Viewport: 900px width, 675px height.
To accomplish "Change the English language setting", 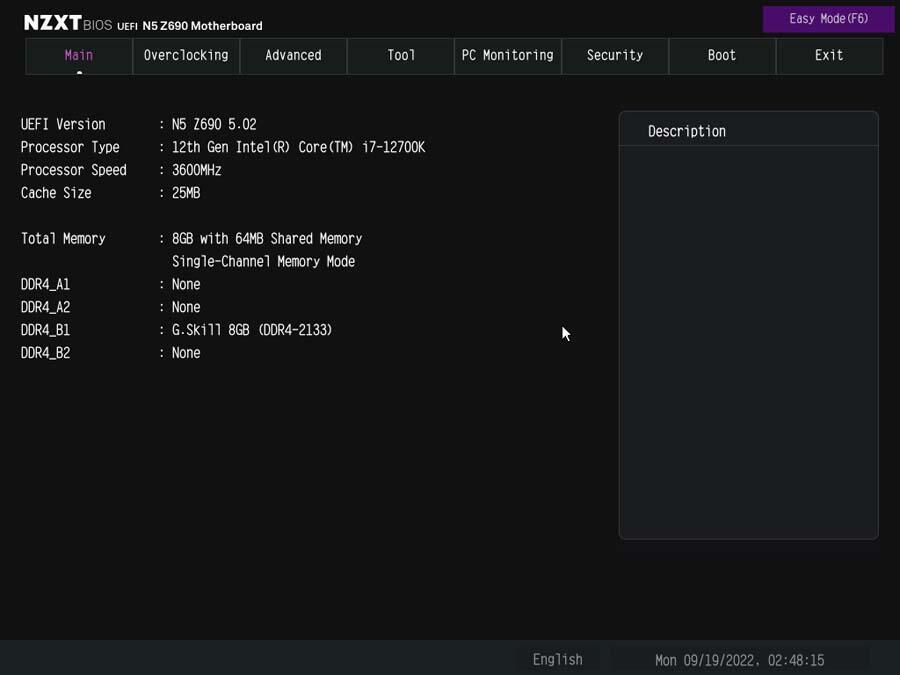I will click(557, 660).
